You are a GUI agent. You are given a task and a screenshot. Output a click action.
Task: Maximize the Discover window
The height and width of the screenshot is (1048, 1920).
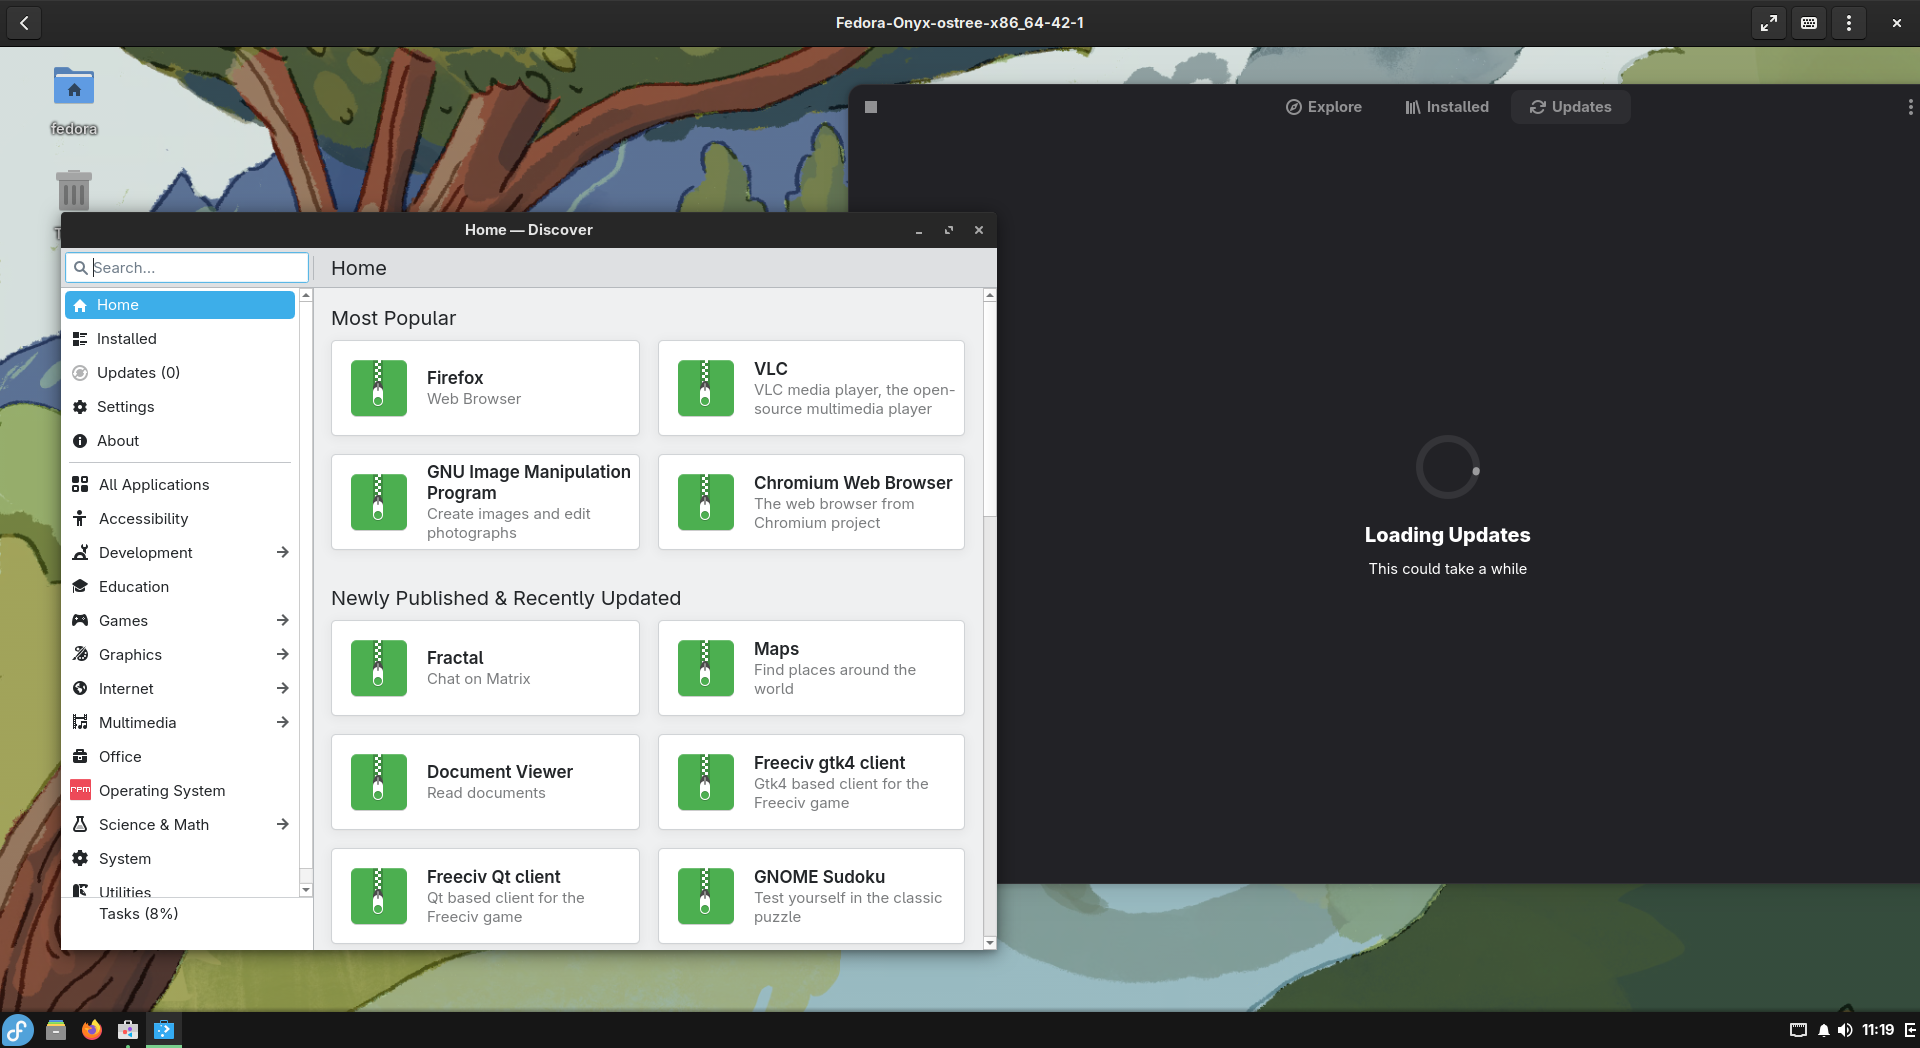coord(949,230)
